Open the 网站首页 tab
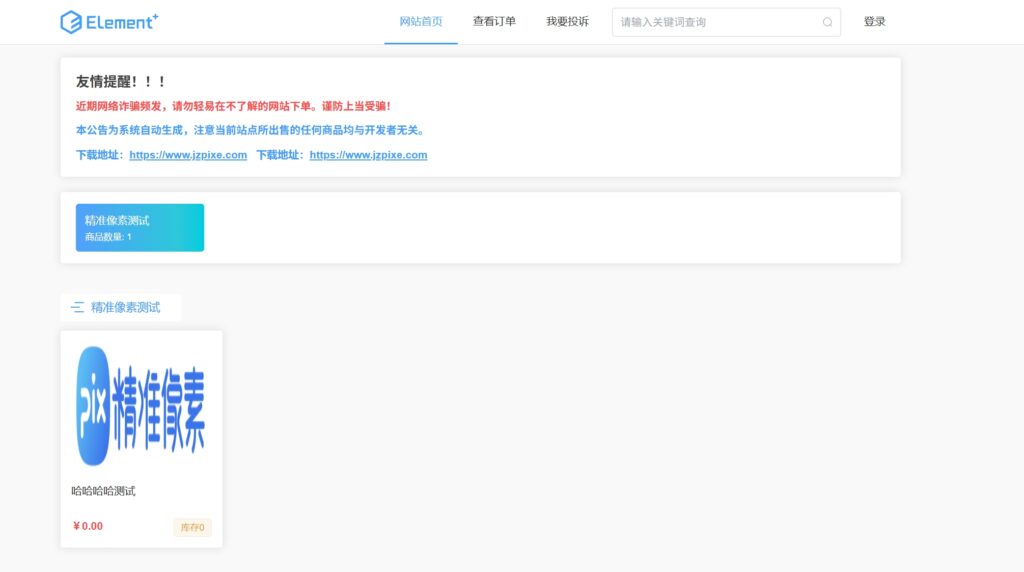The image size is (1024, 572). [421, 22]
